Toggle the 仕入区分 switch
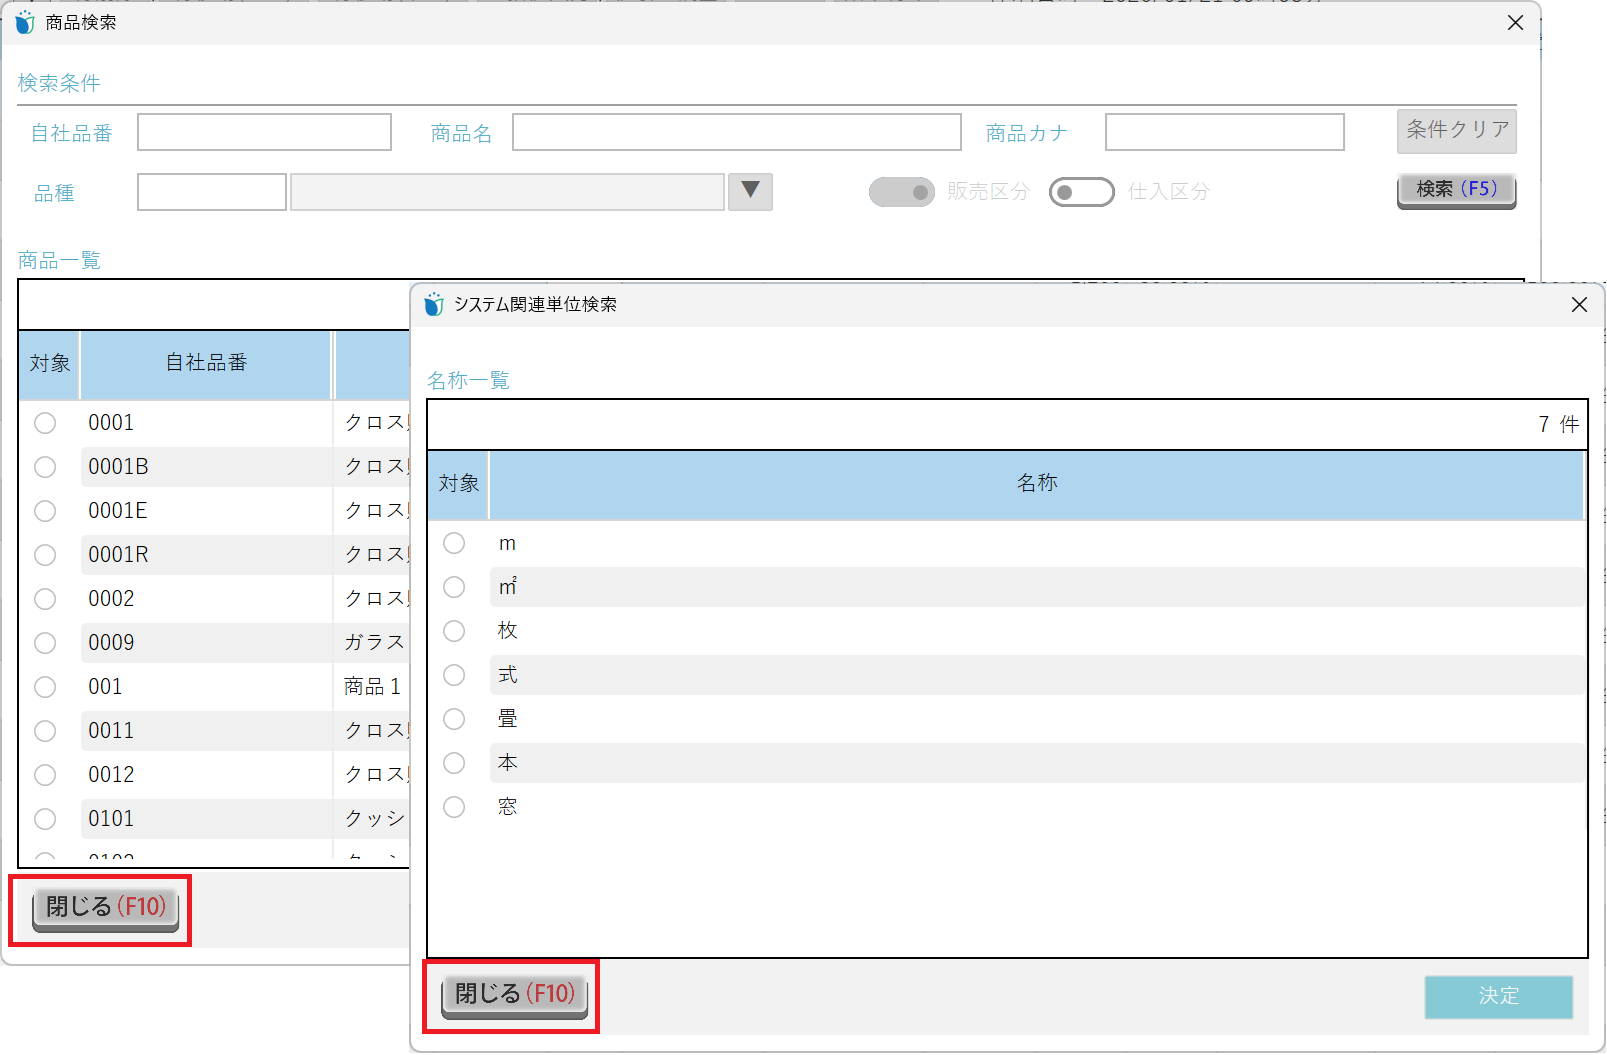The image size is (1607, 1055). pos(1081,192)
